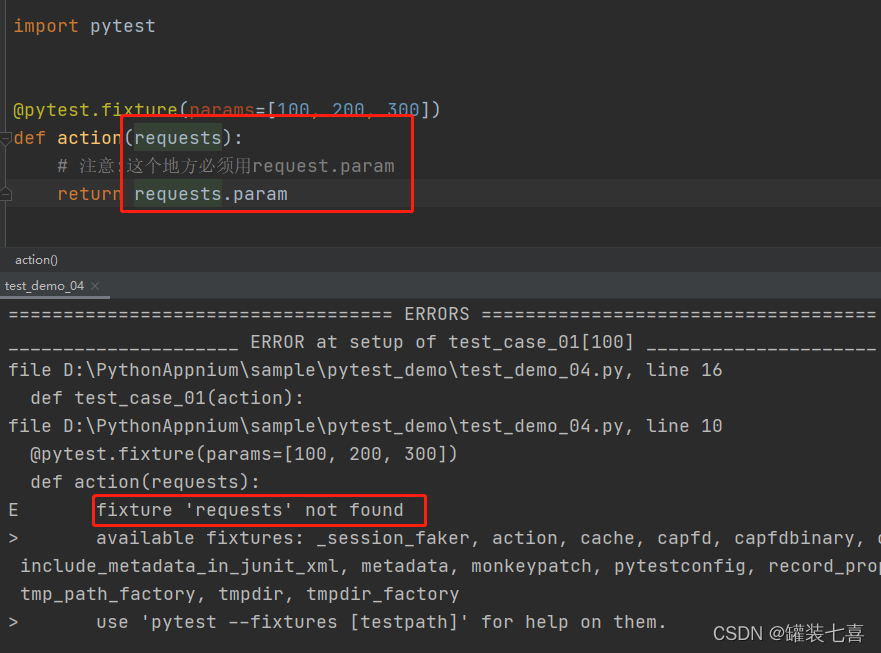Click 'requests.param' in the return line
Screen dimensions: 881x653
coord(211,194)
